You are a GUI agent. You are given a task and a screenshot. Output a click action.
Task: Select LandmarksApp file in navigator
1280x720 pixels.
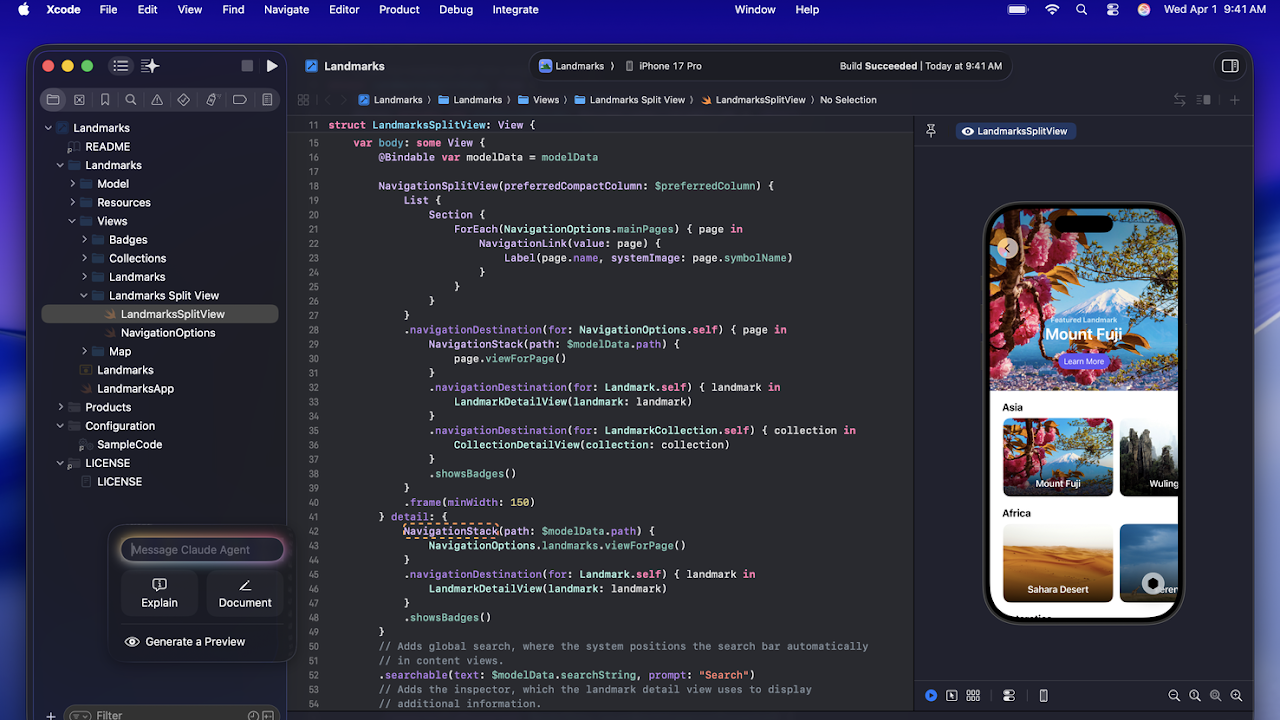tap(135, 389)
